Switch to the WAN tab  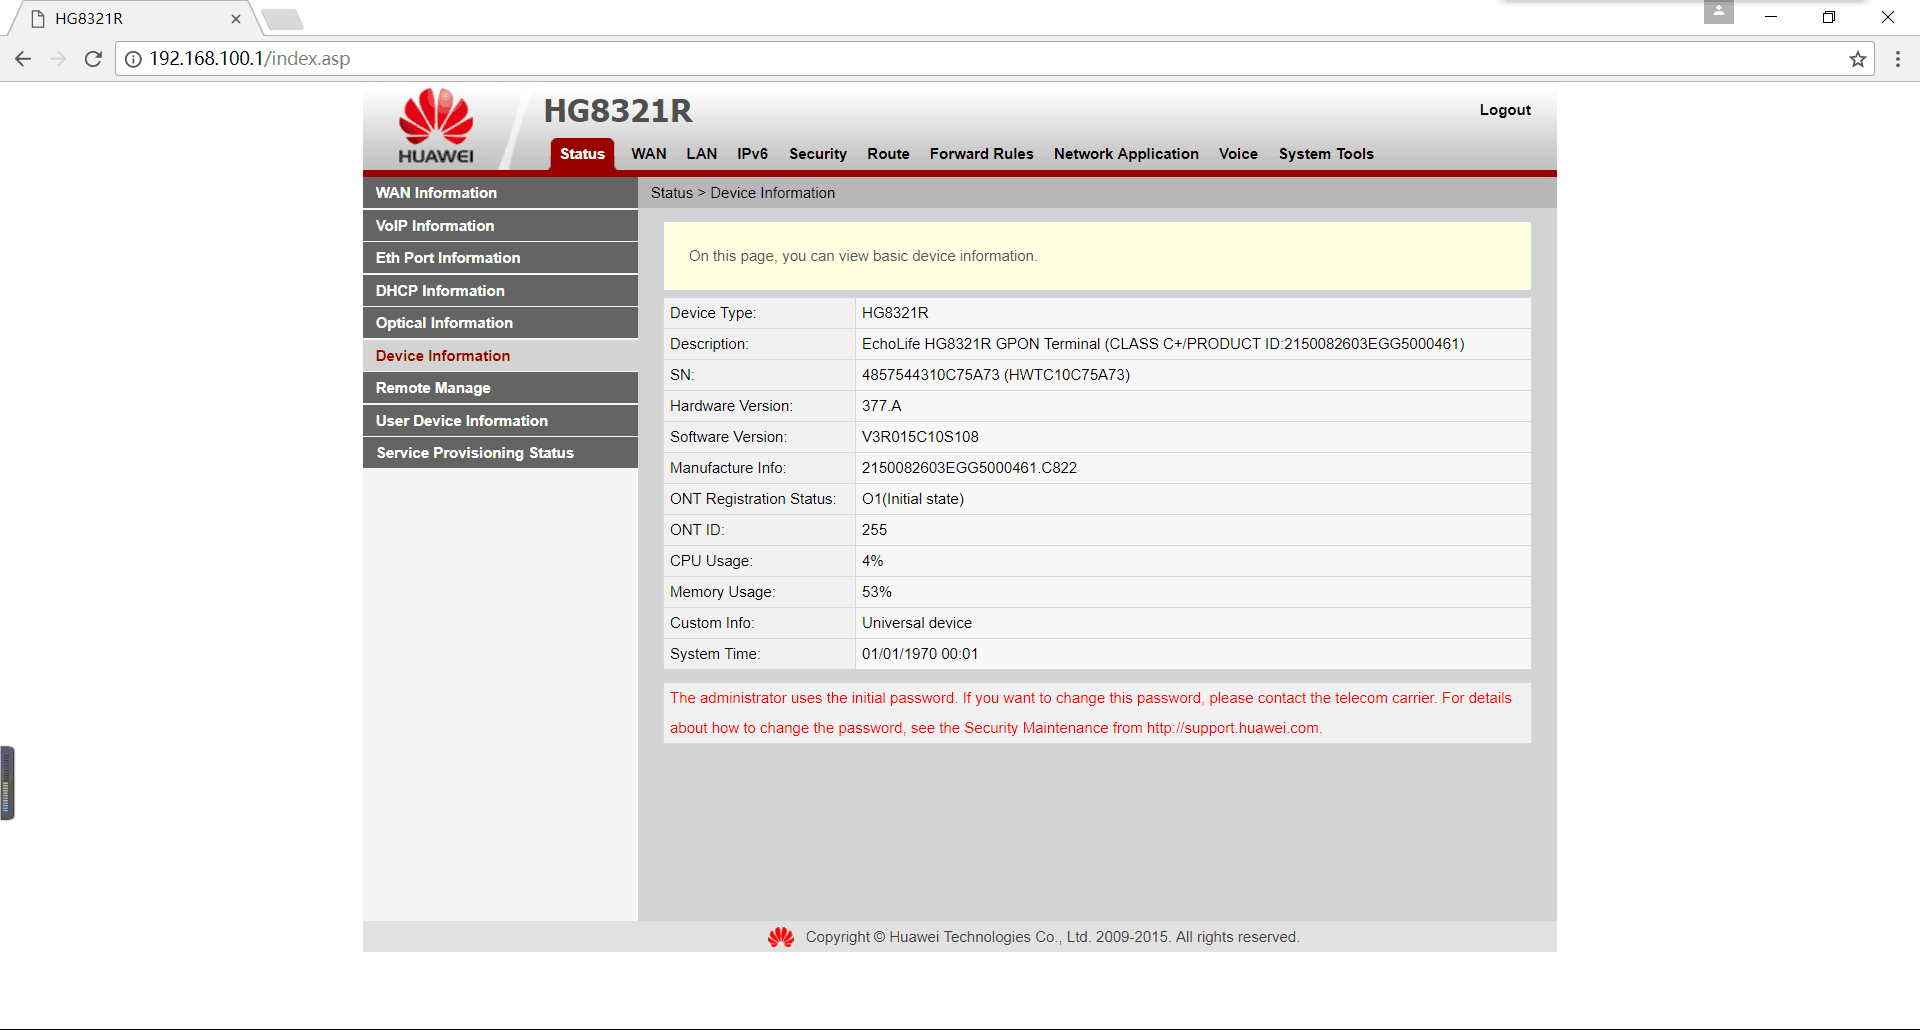(x=648, y=154)
